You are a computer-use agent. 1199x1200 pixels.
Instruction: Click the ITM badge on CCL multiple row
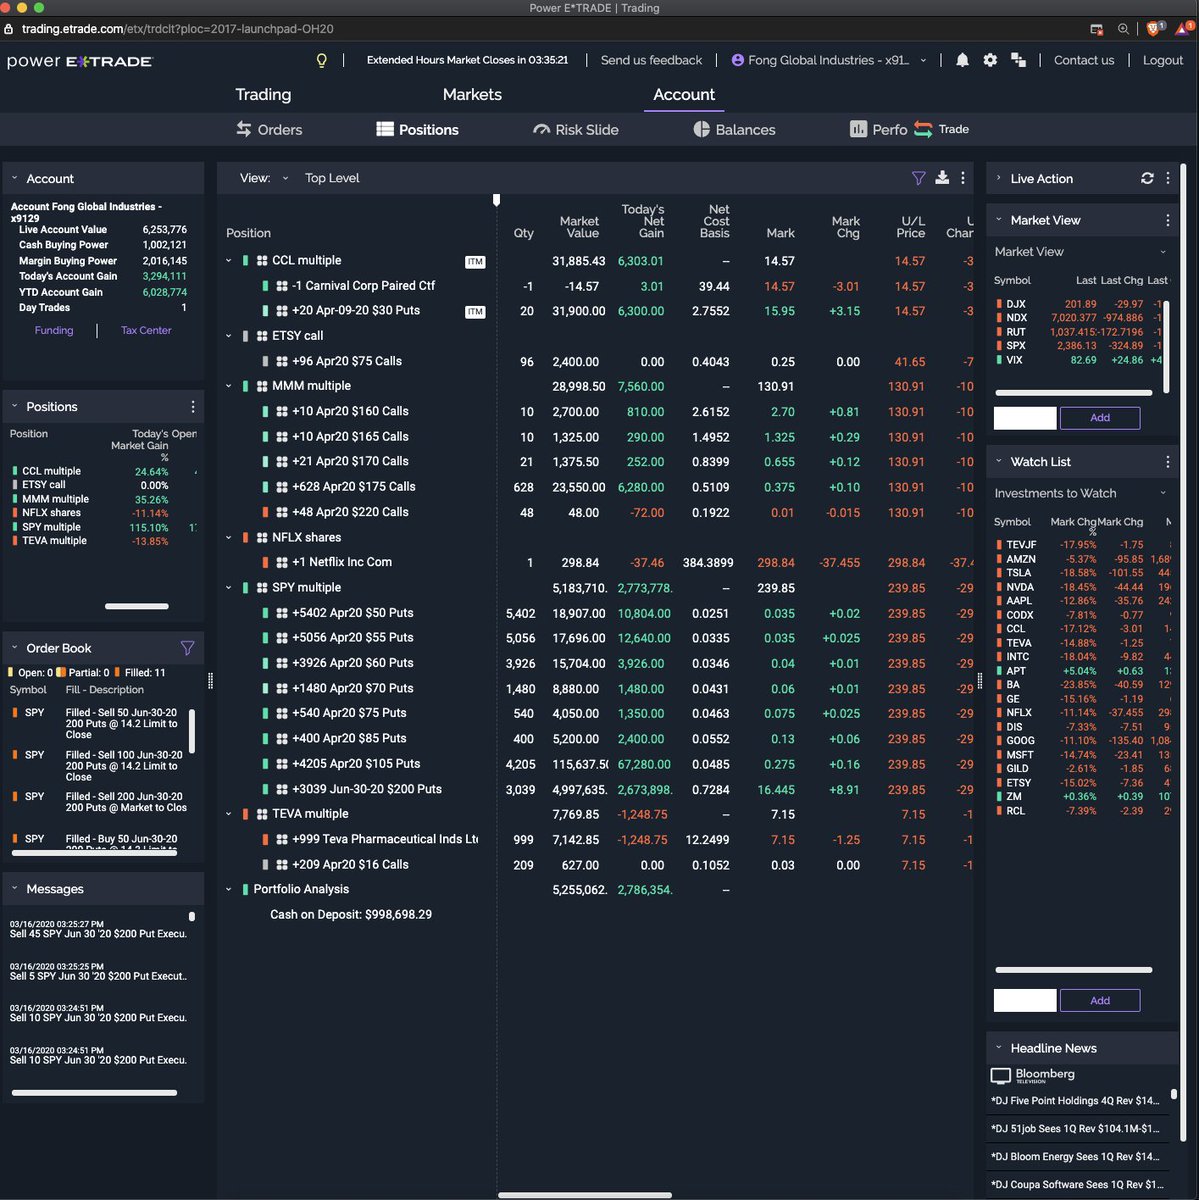coord(475,262)
